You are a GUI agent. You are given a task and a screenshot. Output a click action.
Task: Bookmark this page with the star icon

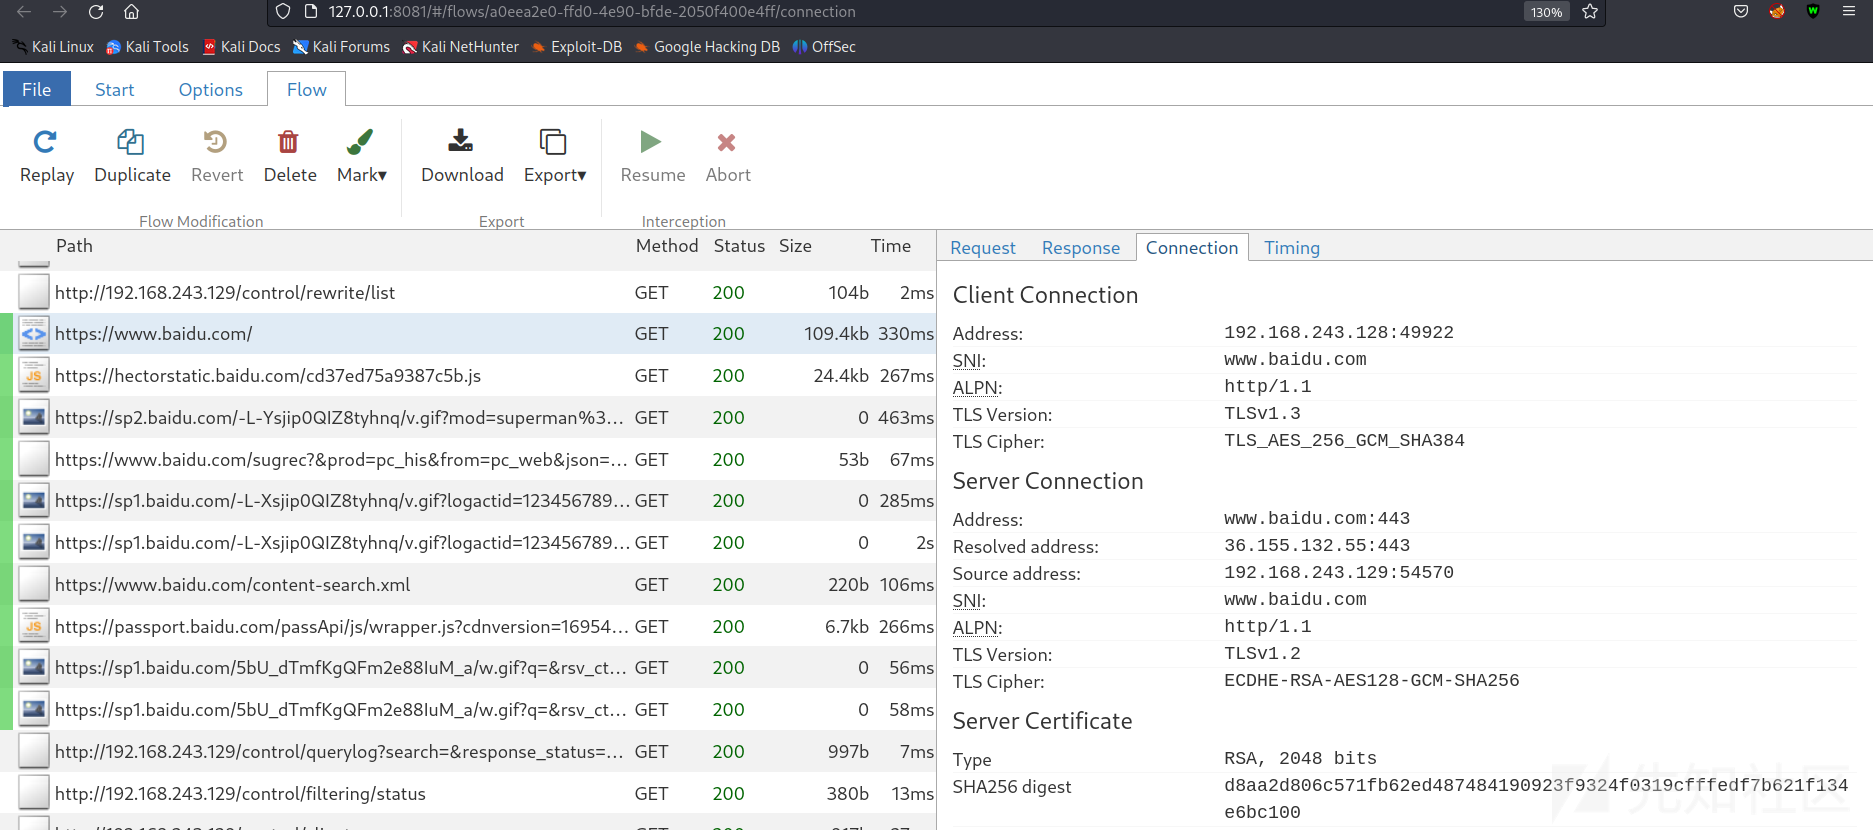[x=1590, y=12]
